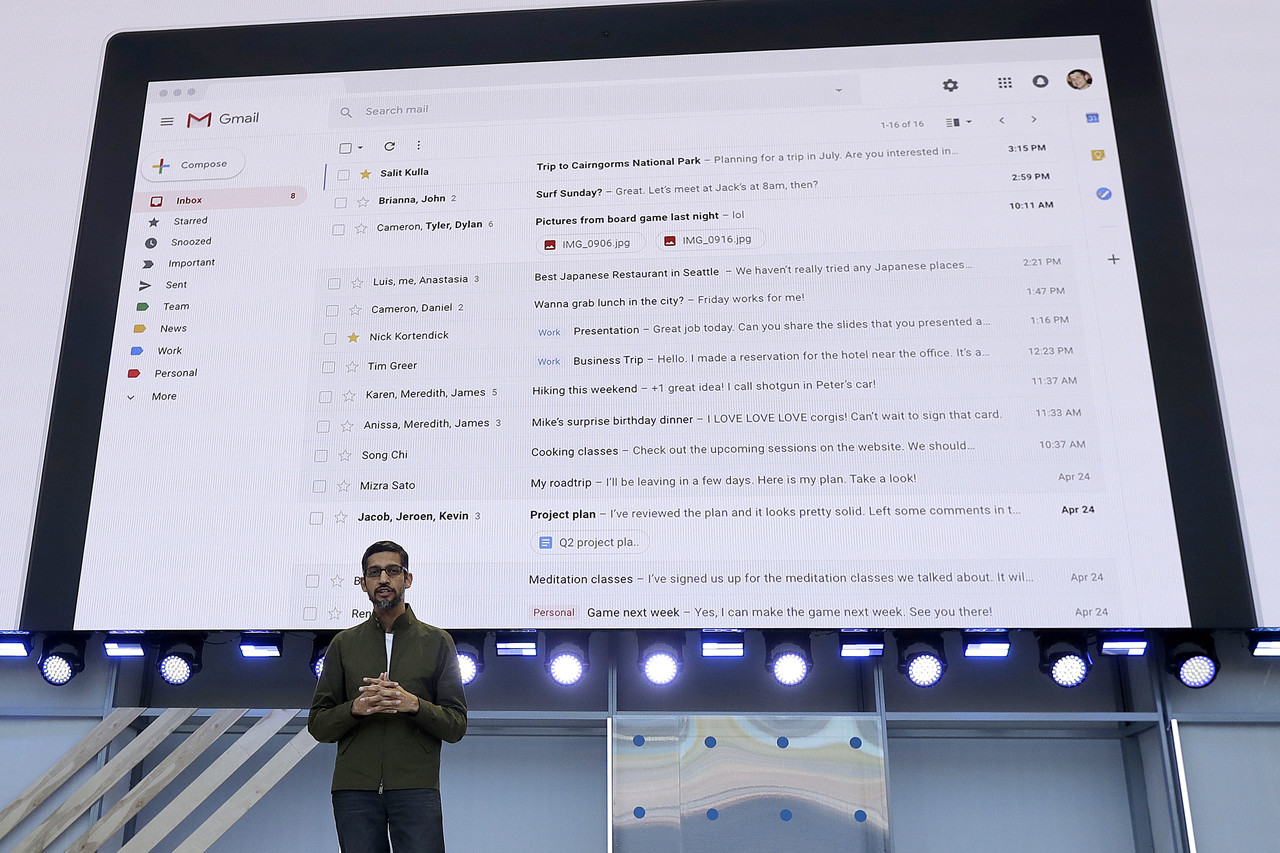1280x853 pixels.
Task: Star the Tim Greer email
Action: pyautogui.click(x=351, y=366)
